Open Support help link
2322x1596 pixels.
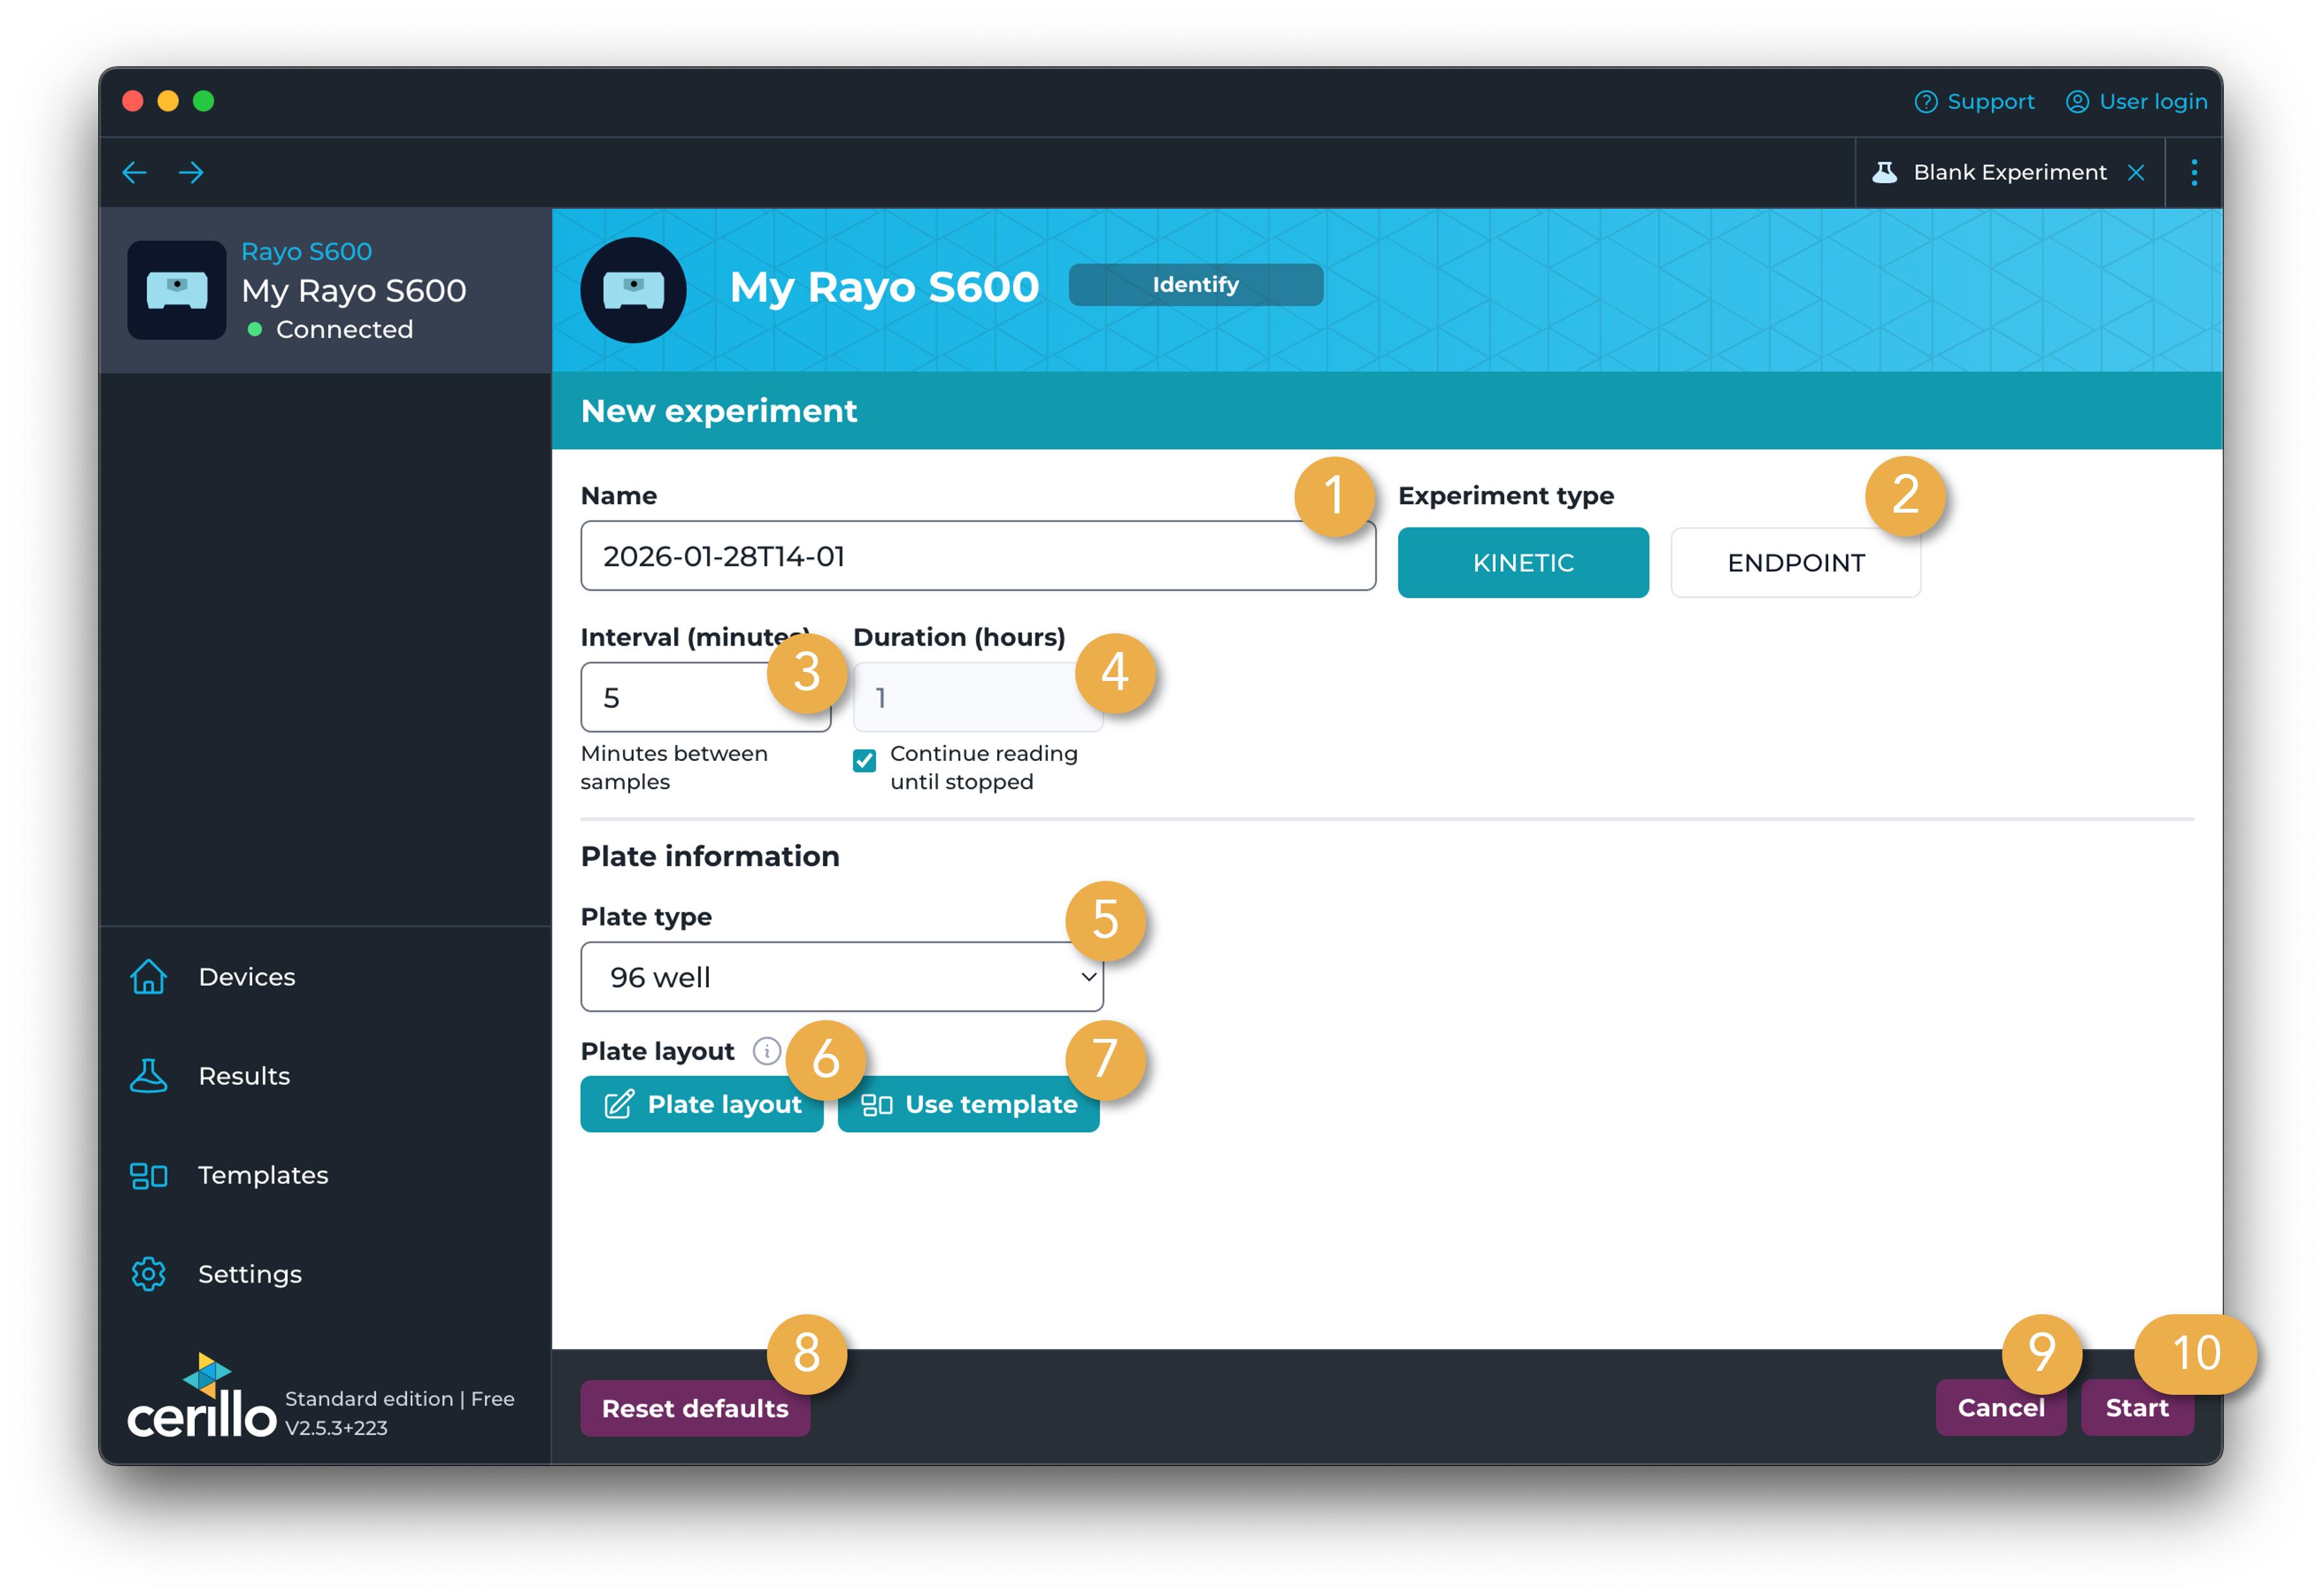click(x=1974, y=102)
